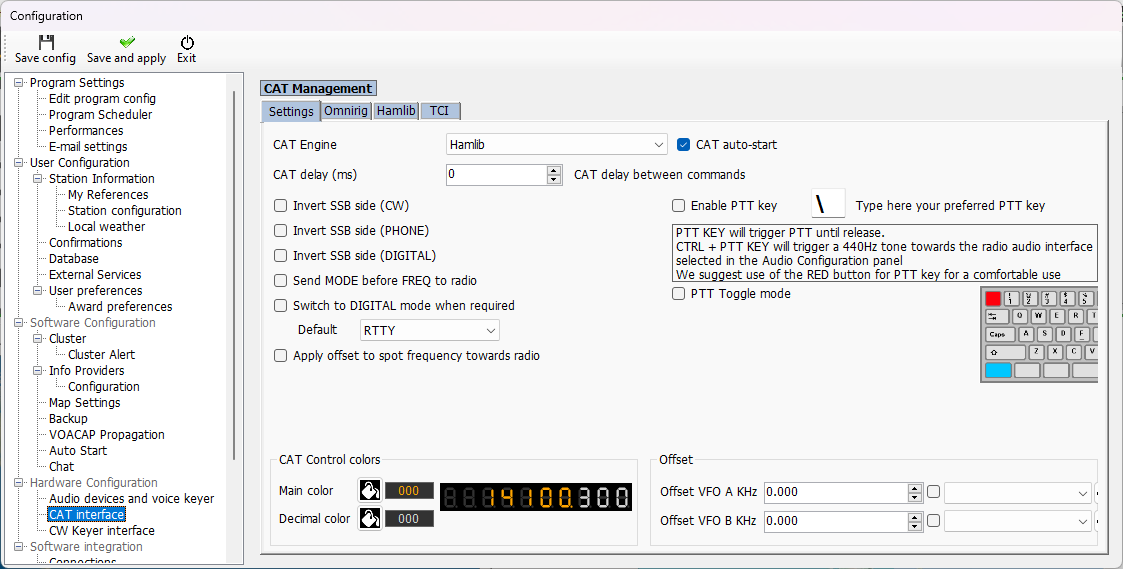Click the tree panel vertical scrollbar
The width and height of the screenshot is (1123, 569).
tap(234, 275)
